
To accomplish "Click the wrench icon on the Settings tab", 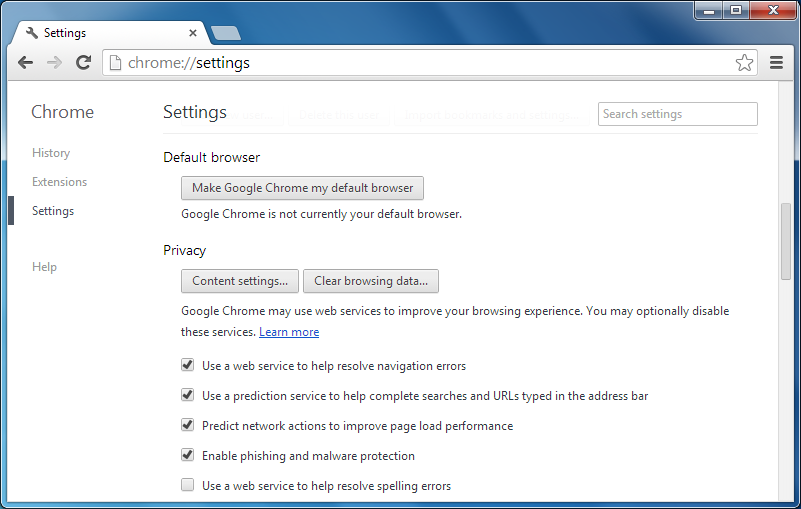I will (x=32, y=33).
